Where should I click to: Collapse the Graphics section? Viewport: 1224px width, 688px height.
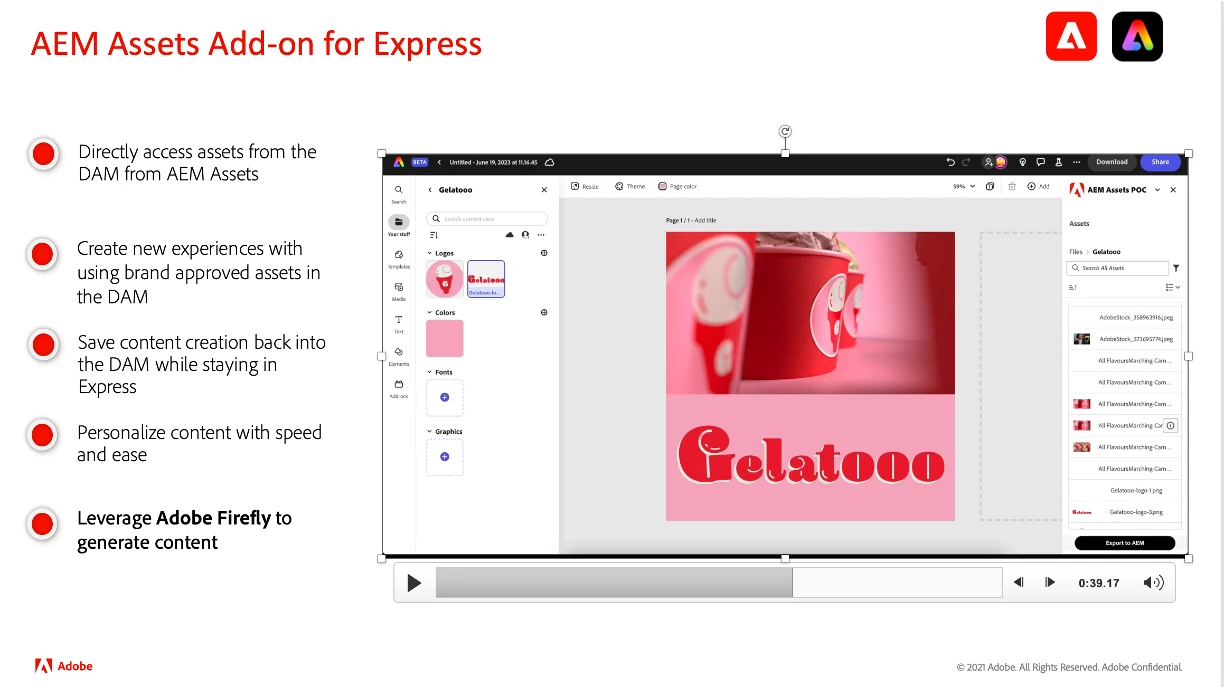(x=430, y=432)
